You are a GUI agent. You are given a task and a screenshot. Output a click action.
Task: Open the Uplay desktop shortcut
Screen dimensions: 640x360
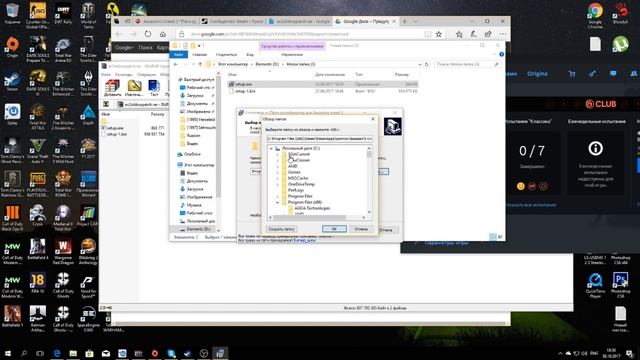coord(12,115)
